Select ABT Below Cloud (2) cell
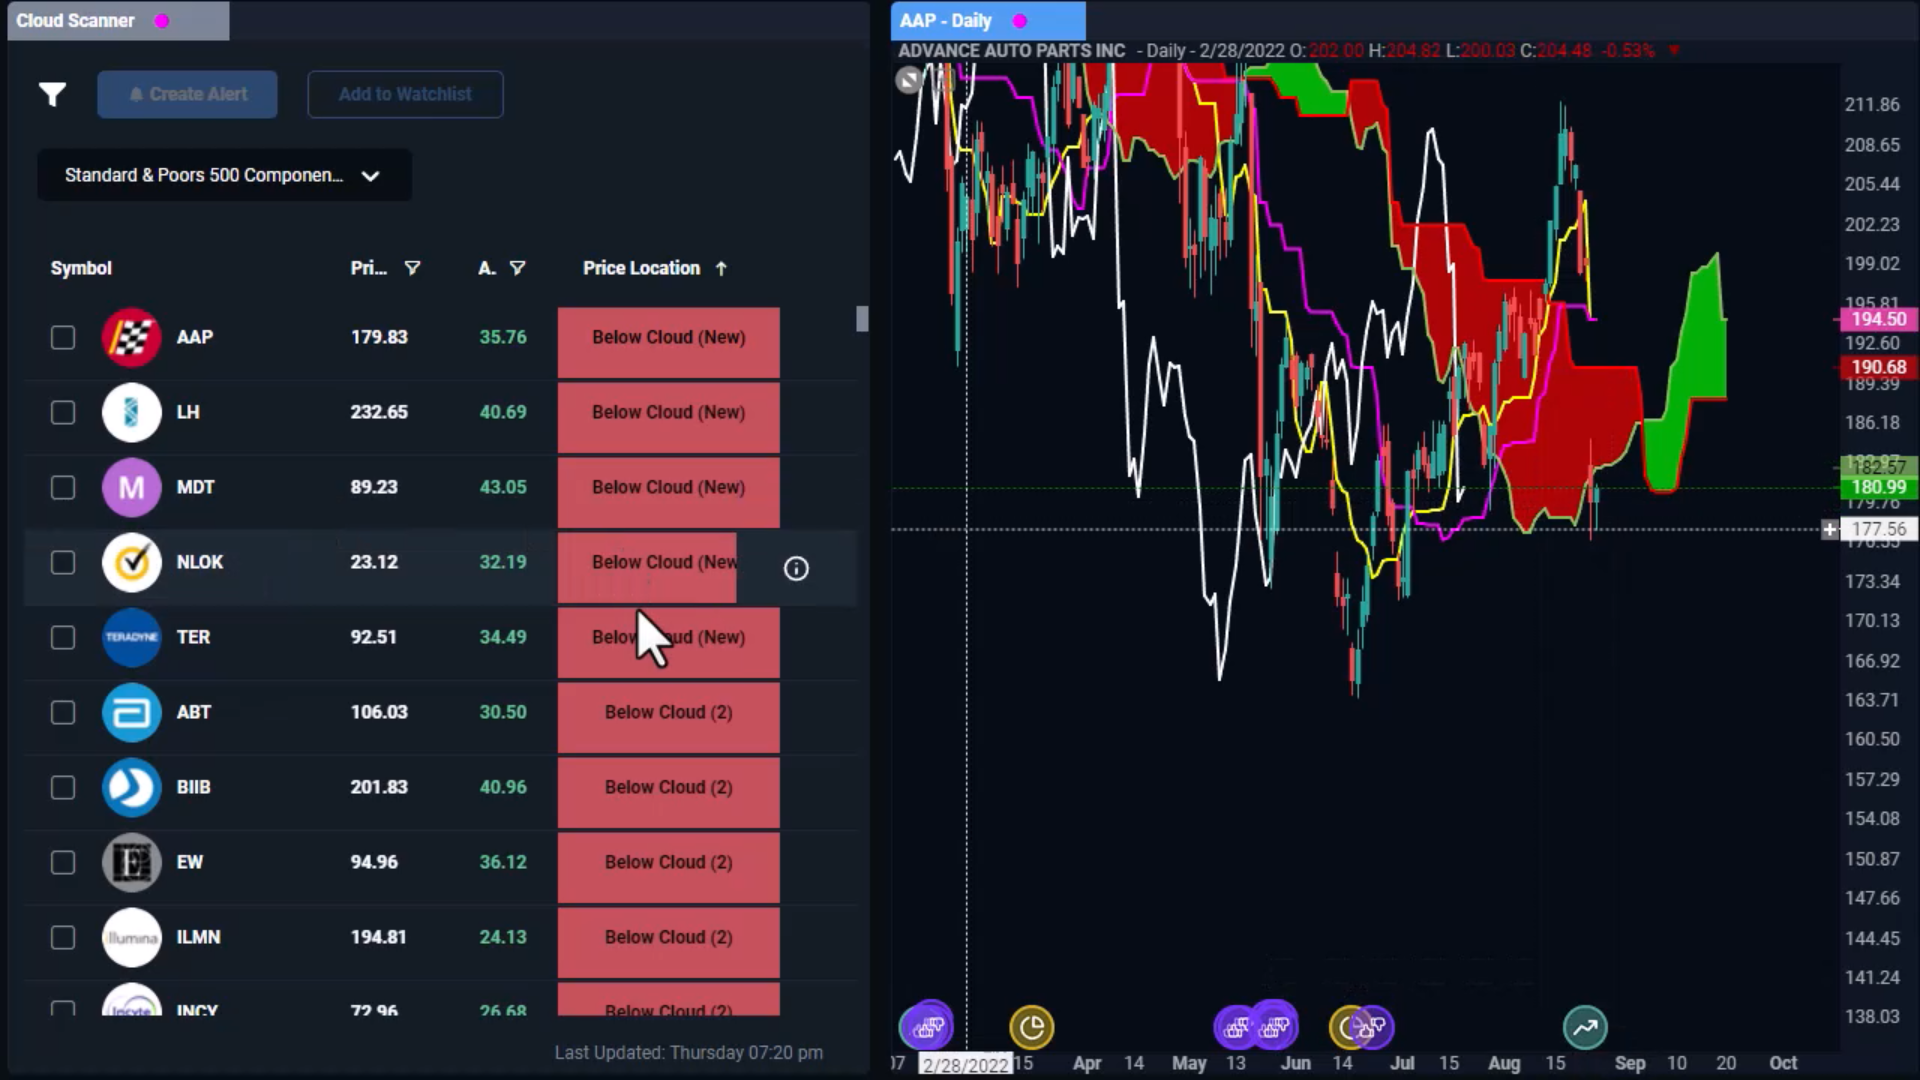Image resolution: width=1920 pixels, height=1080 pixels. [668, 717]
